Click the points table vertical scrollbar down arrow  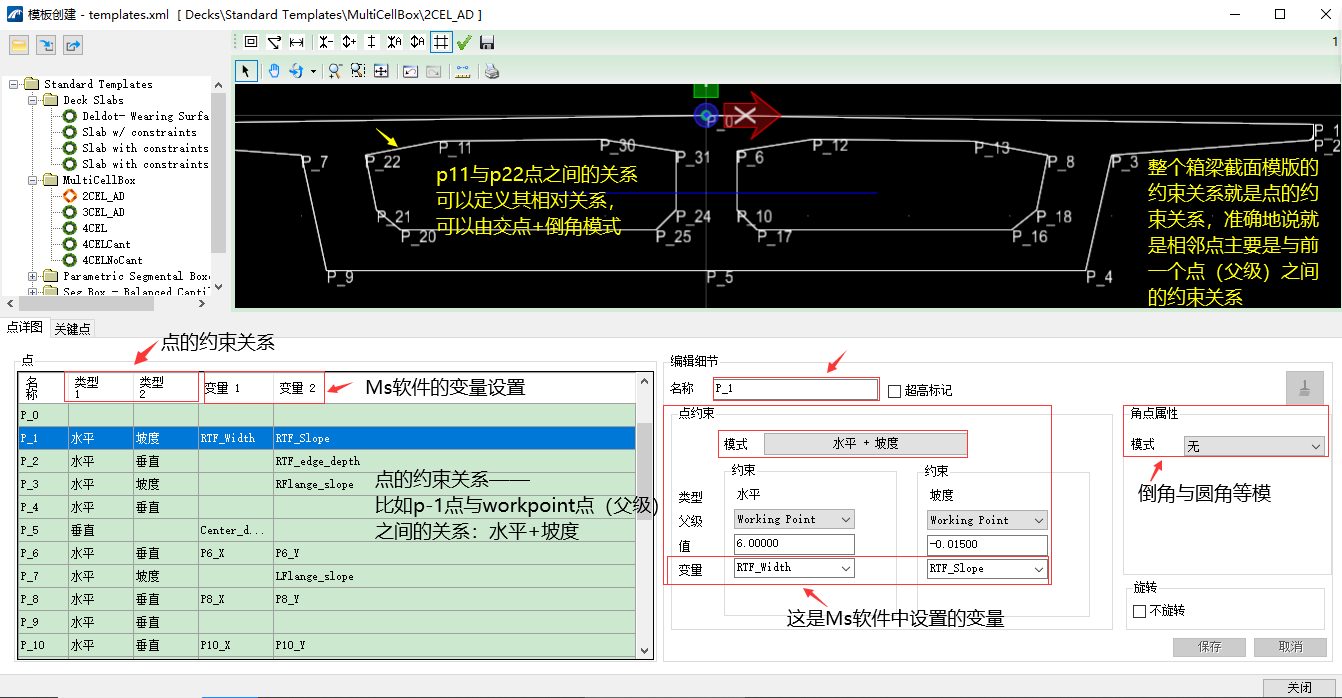coord(644,650)
